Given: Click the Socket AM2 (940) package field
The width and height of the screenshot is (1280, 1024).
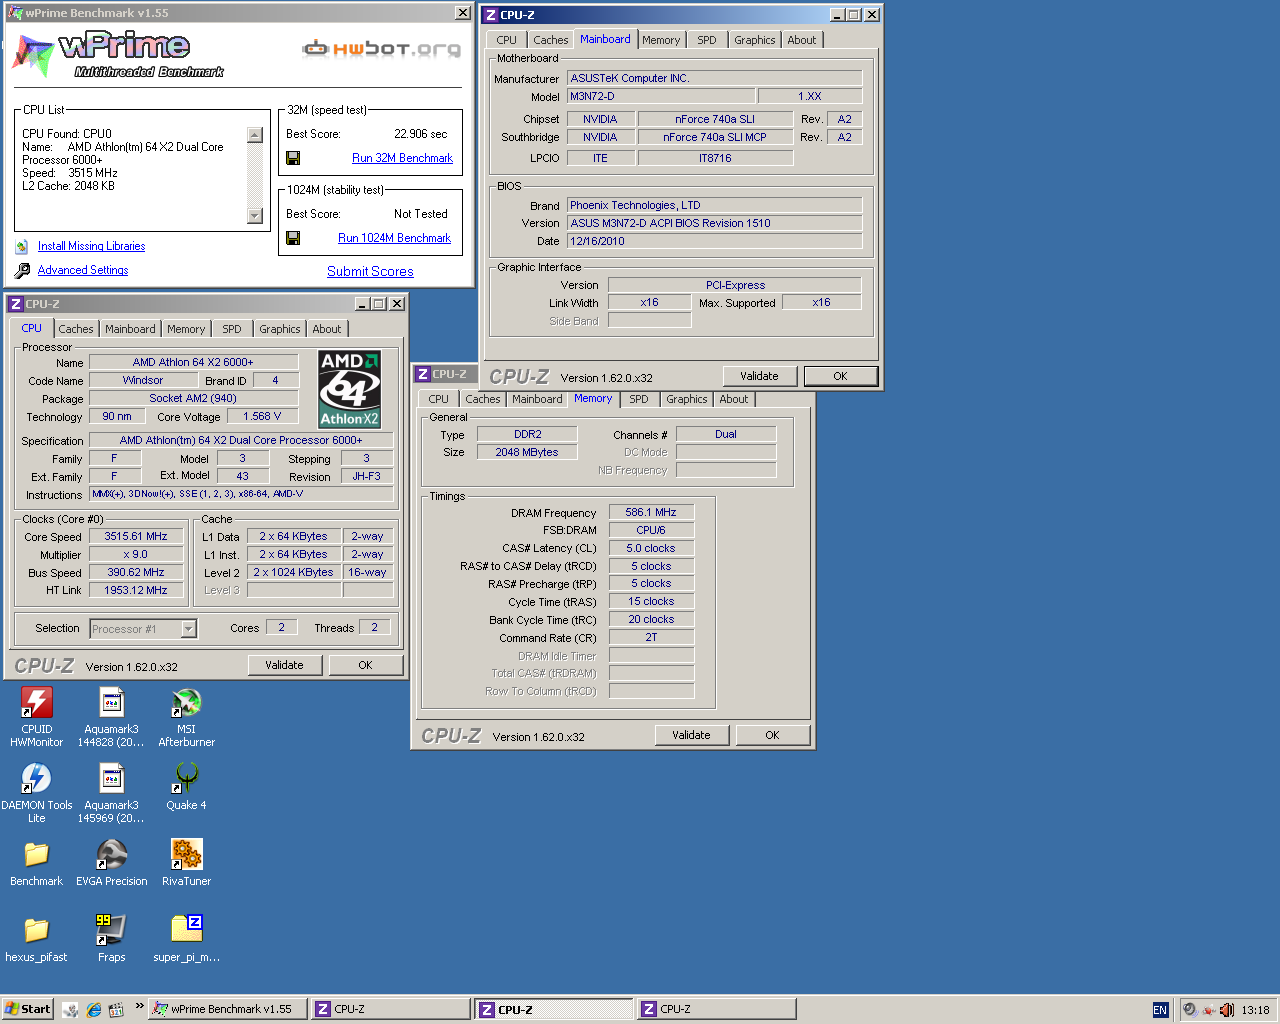Looking at the screenshot, I should click(193, 399).
